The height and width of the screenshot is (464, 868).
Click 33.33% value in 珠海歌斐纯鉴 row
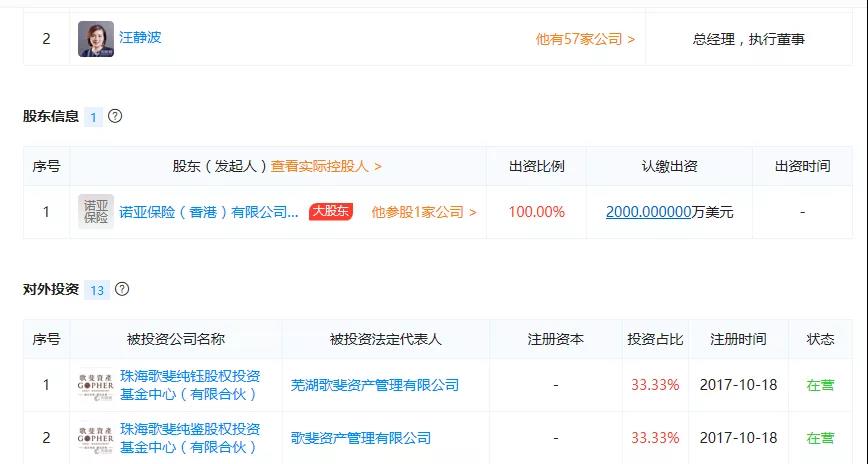(x=655, y=438)
